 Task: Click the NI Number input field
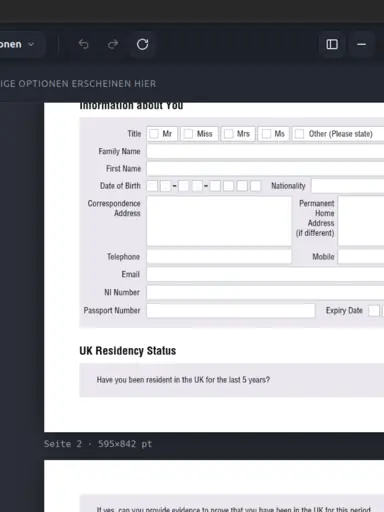click(x=265, y=292)
